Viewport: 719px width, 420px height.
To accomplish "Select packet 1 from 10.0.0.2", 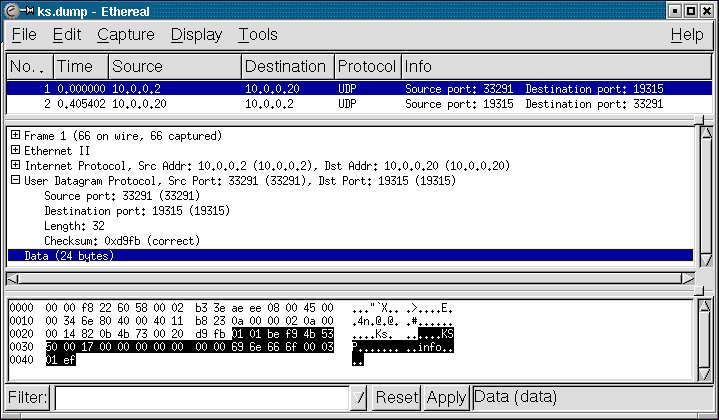I will [x=359, y=88].
